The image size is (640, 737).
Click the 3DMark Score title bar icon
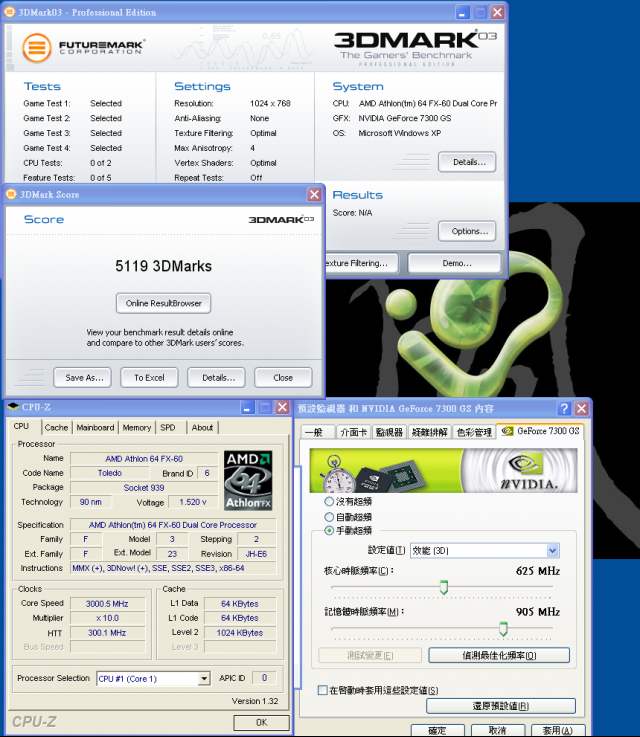point(11,194)
